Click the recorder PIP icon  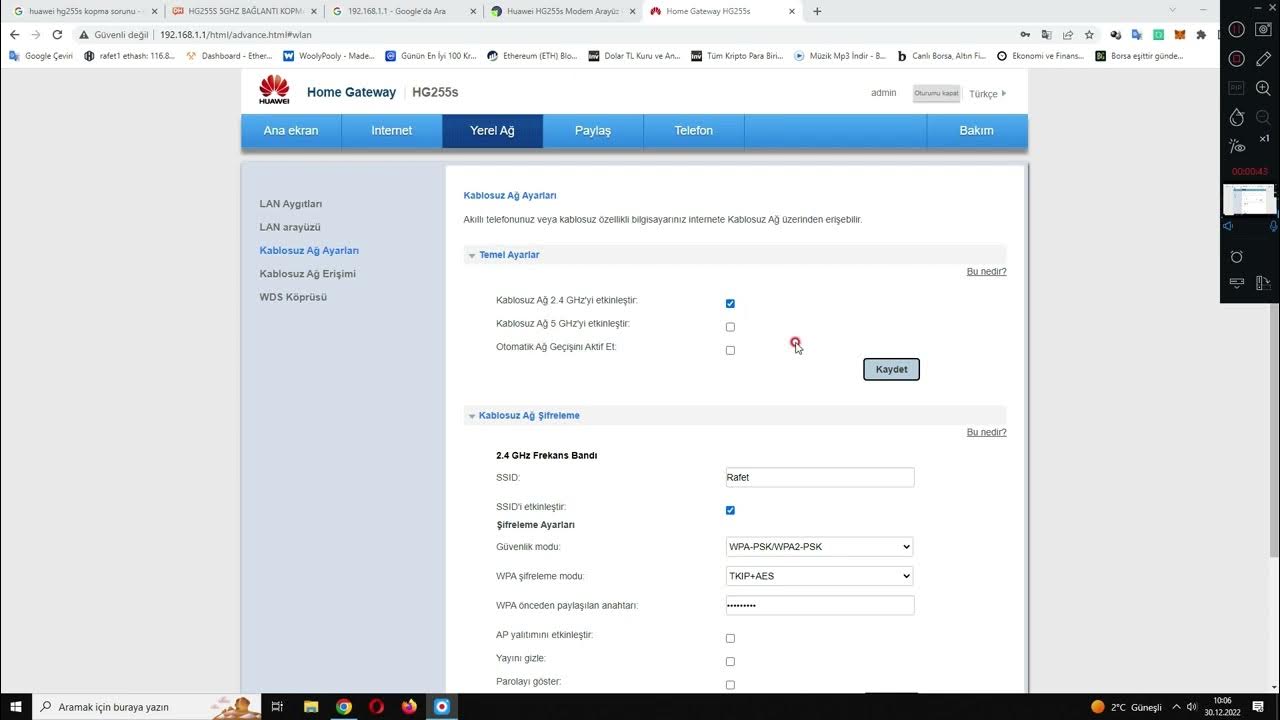(1237, 89)
